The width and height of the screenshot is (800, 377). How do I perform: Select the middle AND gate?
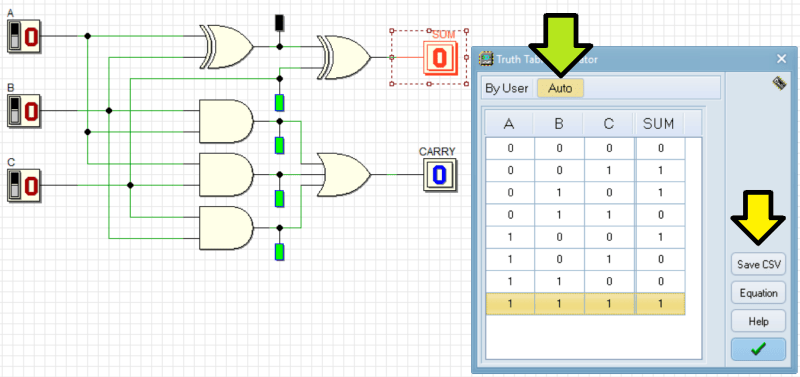[x=226, y=174]
